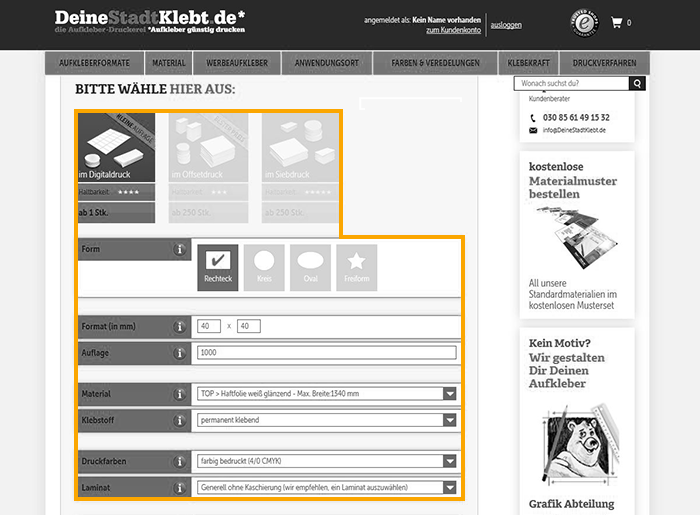Choose the im Siebdruck option
The width and height of the screenshot is (700, 515).
click(x=300, y=168)
